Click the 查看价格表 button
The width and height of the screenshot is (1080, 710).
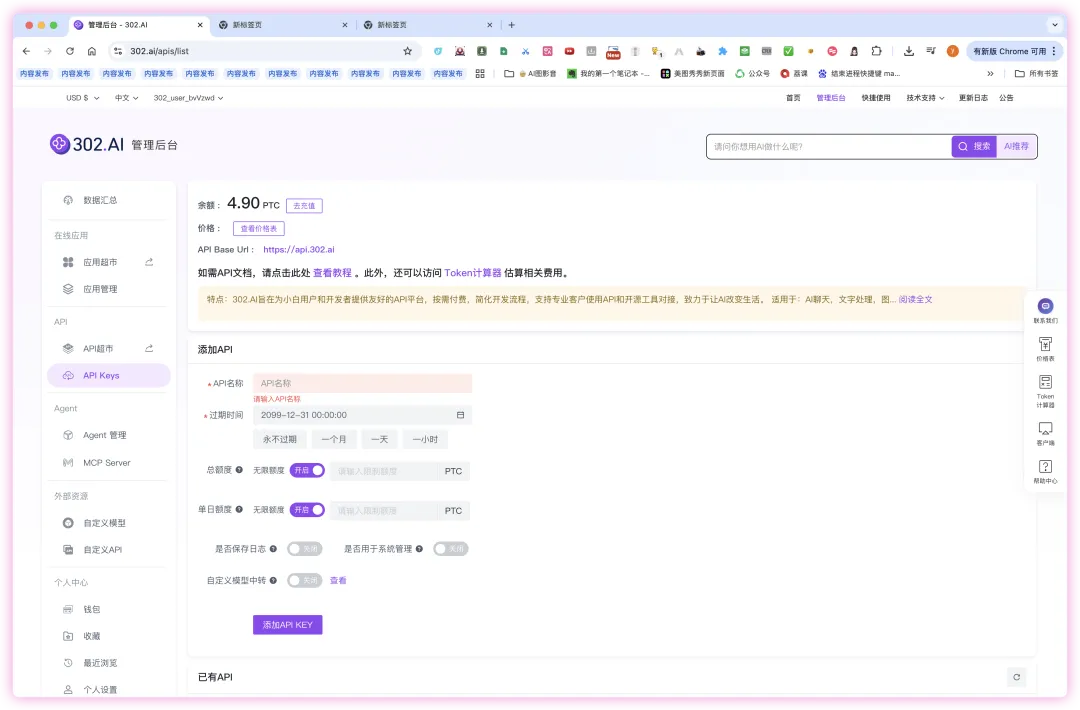pyautogui.click(x=258, y=229)
